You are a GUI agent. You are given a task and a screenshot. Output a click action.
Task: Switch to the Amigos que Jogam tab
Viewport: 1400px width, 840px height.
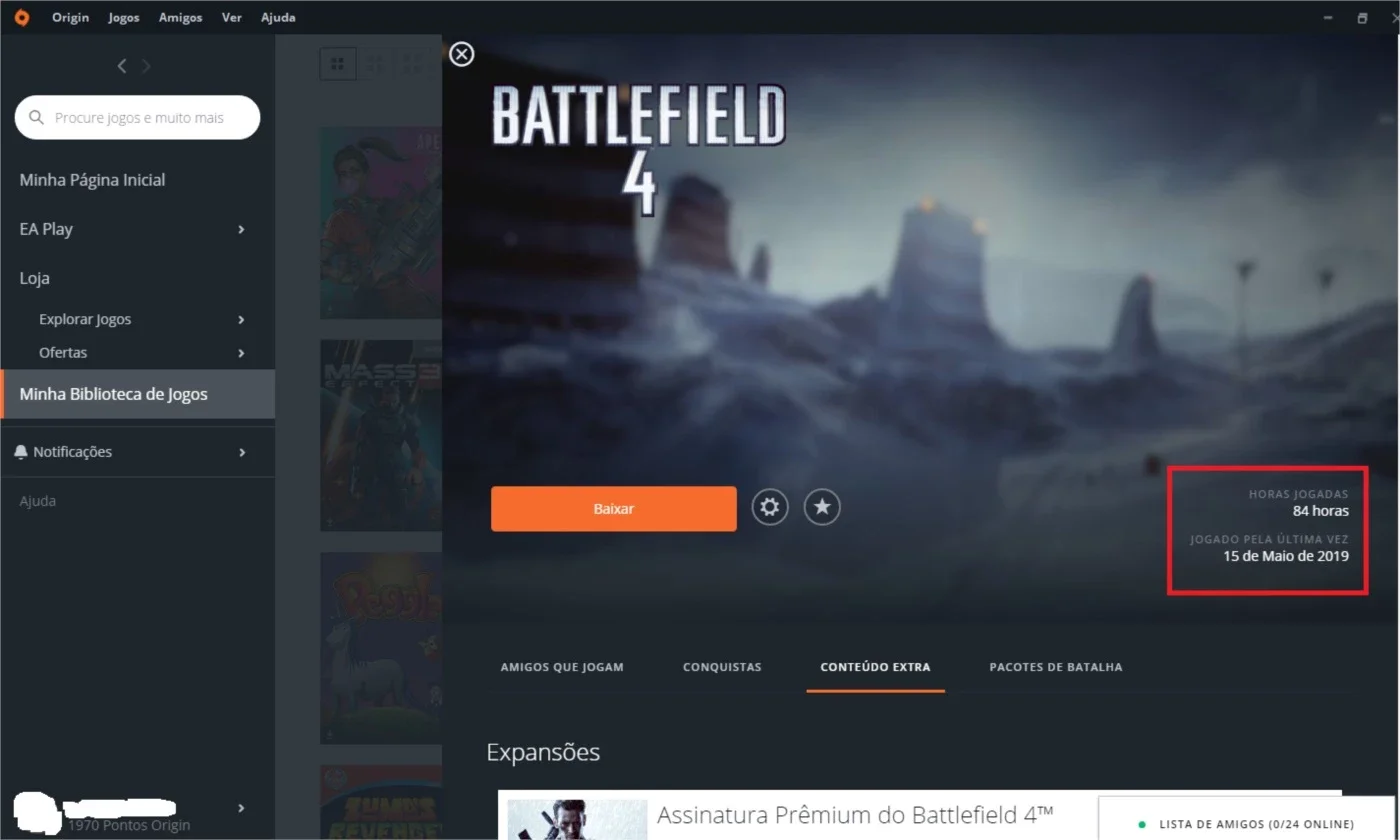562,667
